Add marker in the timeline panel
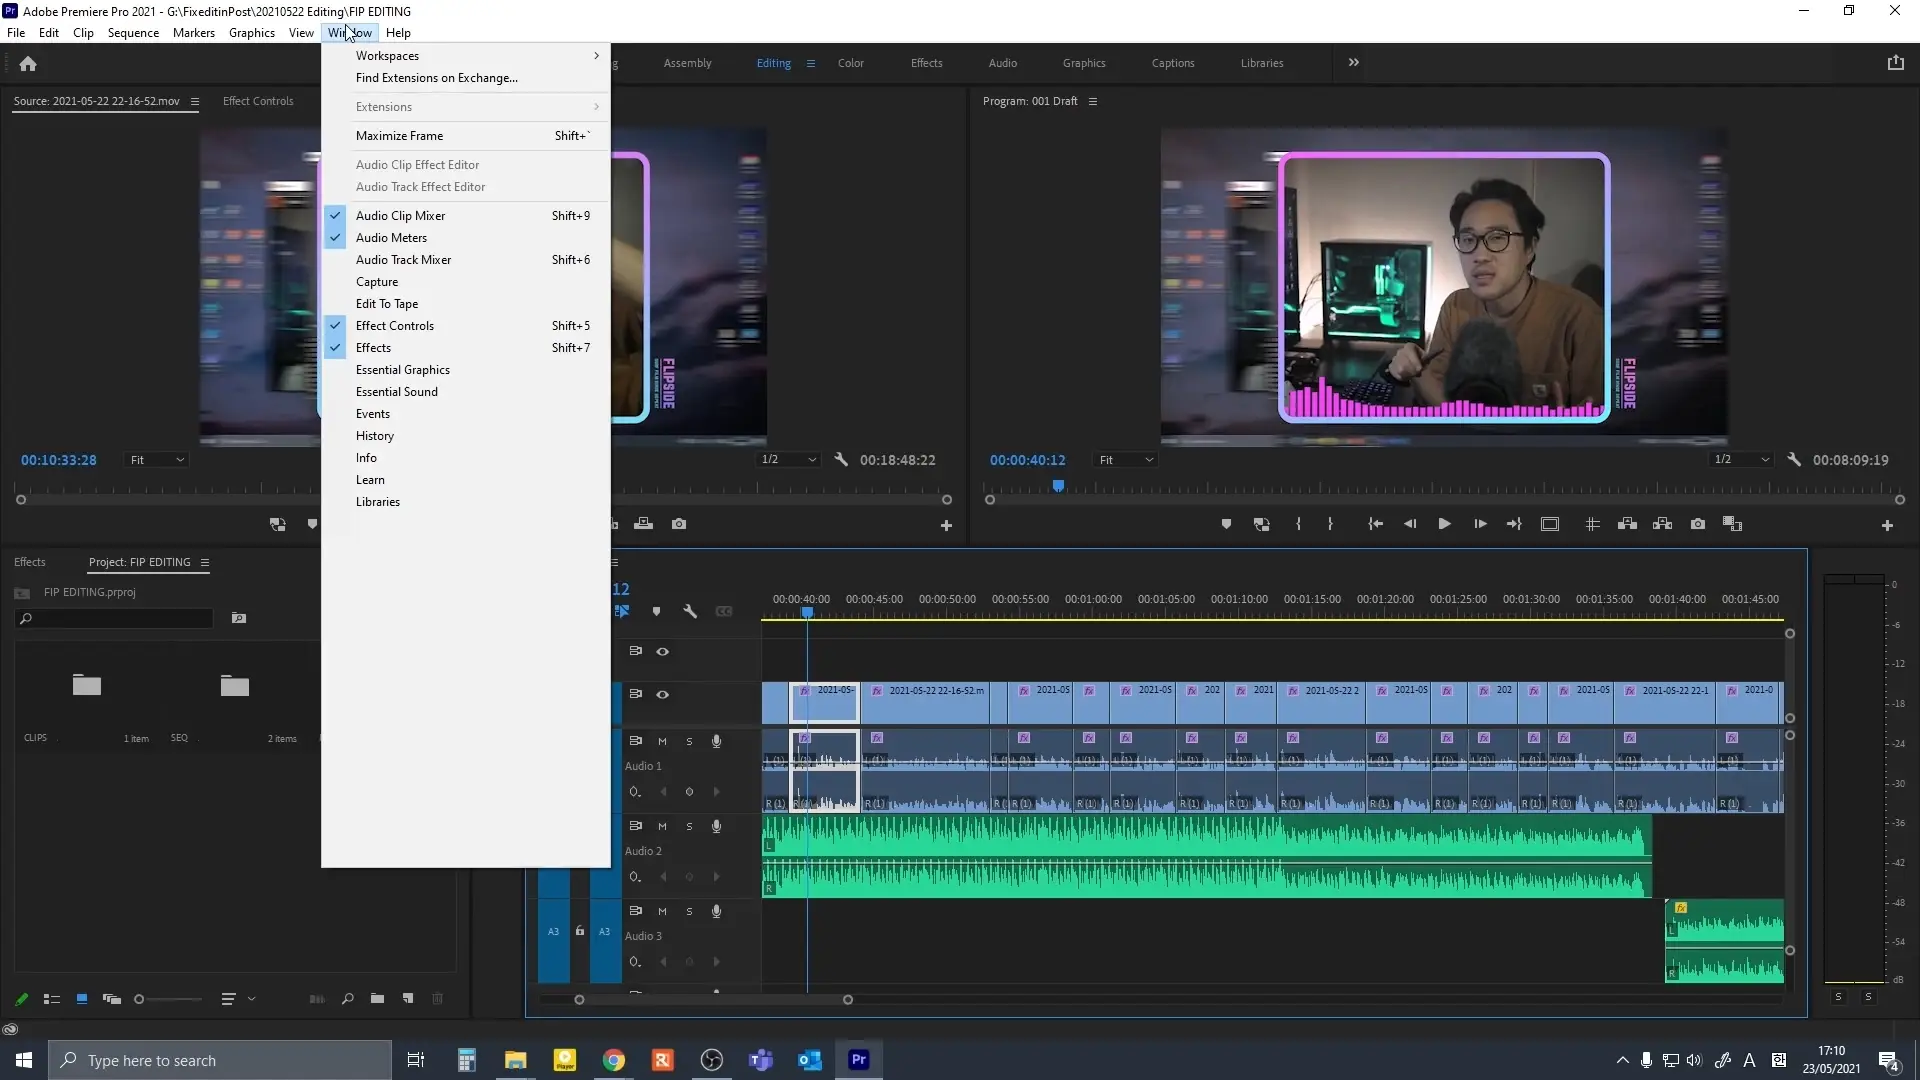Image resolution: width=1920 pixels, height=1080 pixels. (656, 611)
